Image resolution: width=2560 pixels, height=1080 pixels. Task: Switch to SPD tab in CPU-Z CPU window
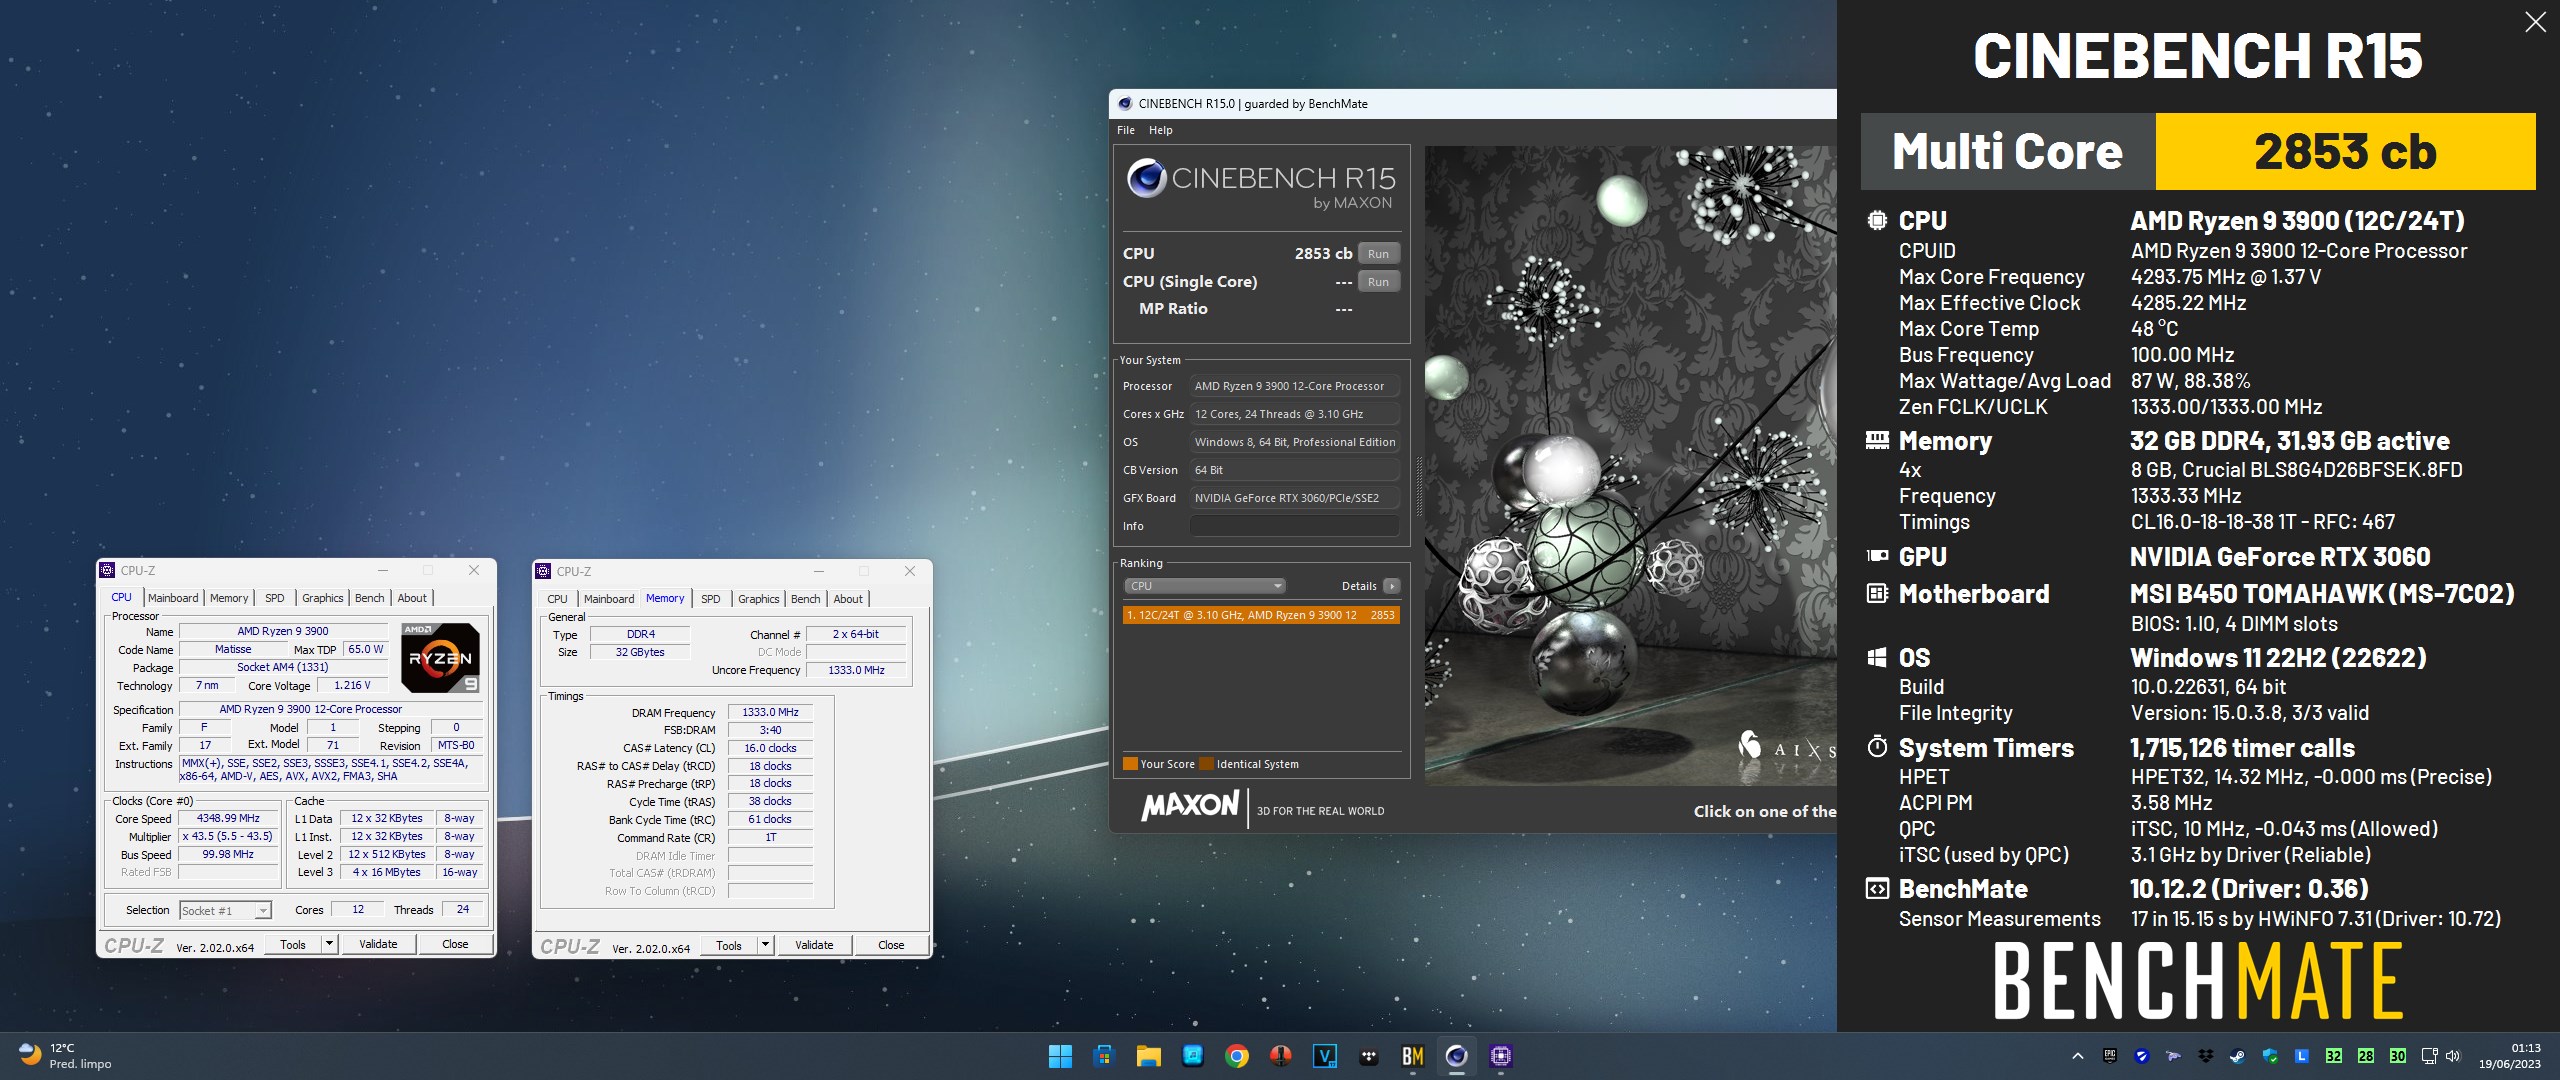tap(275, 598)
